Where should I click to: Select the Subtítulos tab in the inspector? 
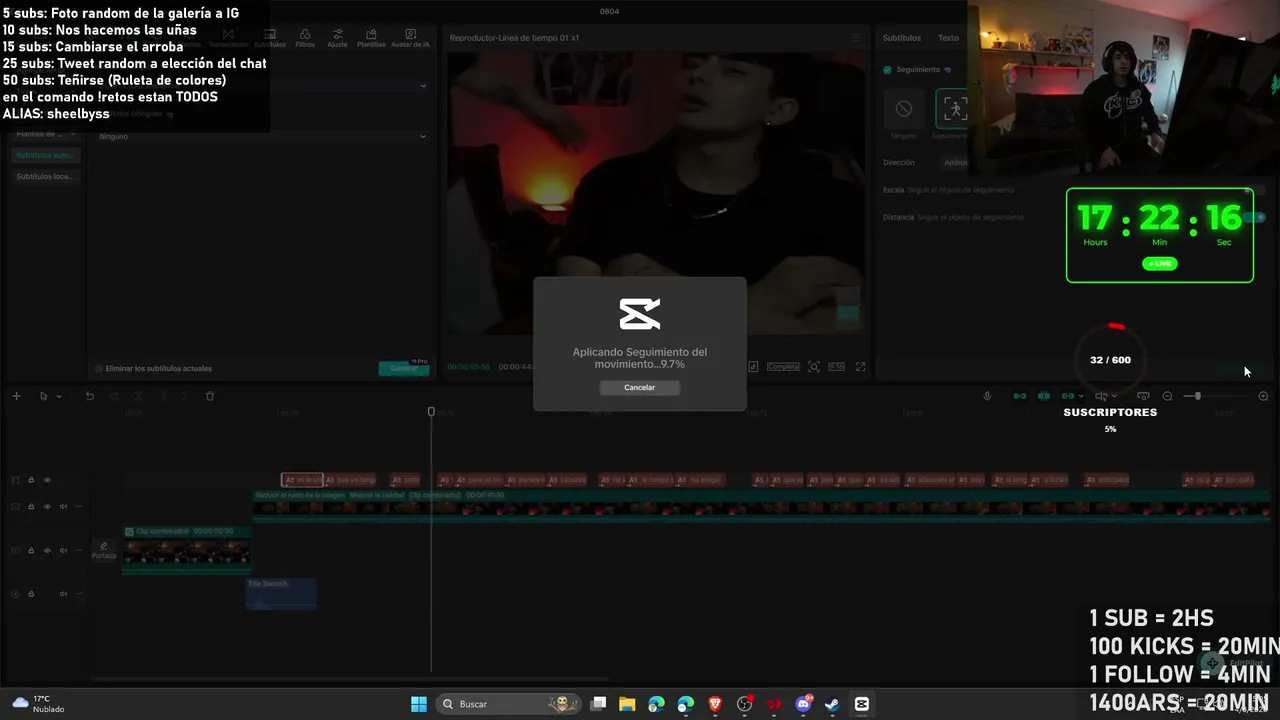point(901,38)
